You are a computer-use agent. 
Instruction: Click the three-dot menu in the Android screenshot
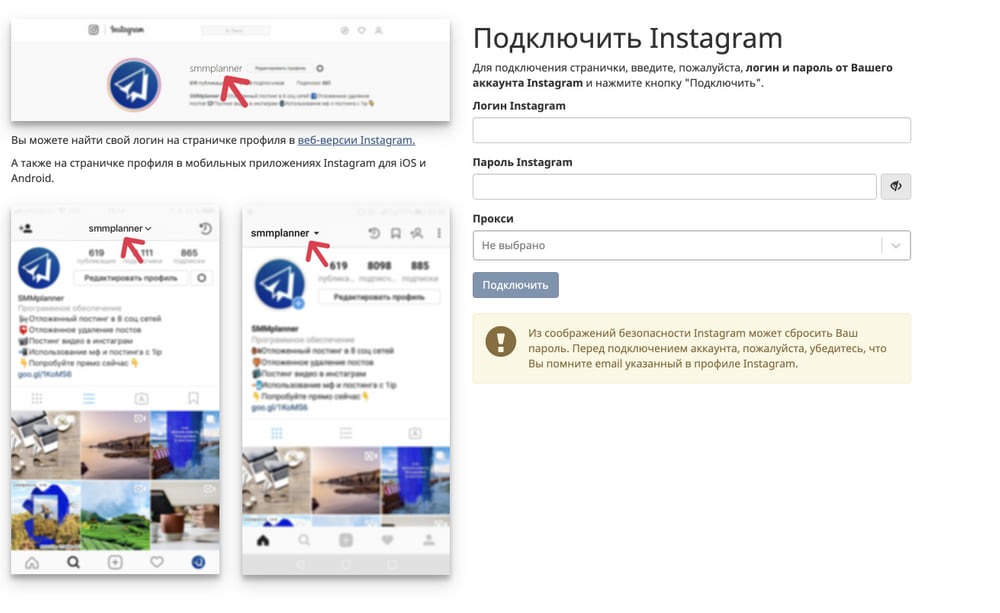pyautogui.click(x=439, y=233)
